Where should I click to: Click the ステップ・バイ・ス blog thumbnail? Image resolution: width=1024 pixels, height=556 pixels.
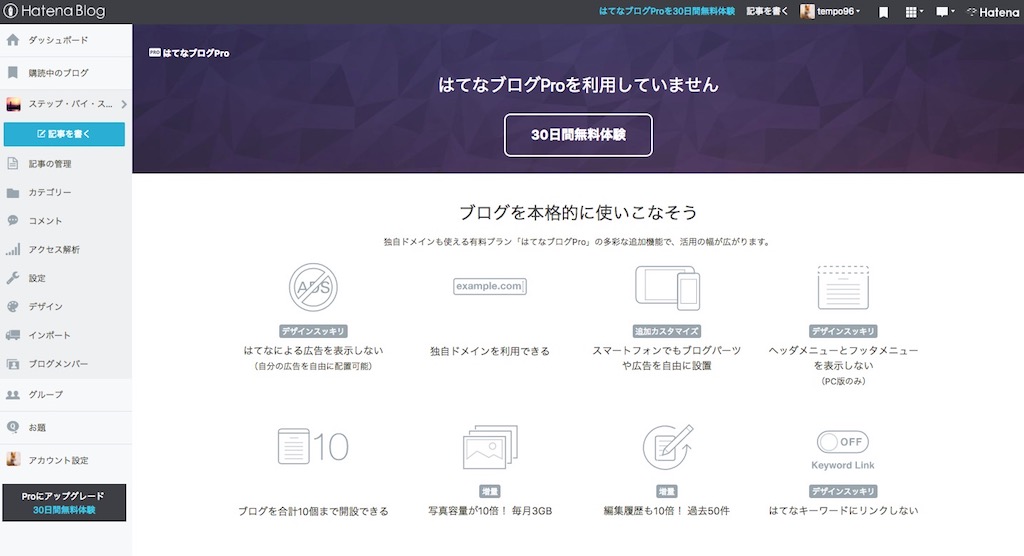click(x=13, y=104)
